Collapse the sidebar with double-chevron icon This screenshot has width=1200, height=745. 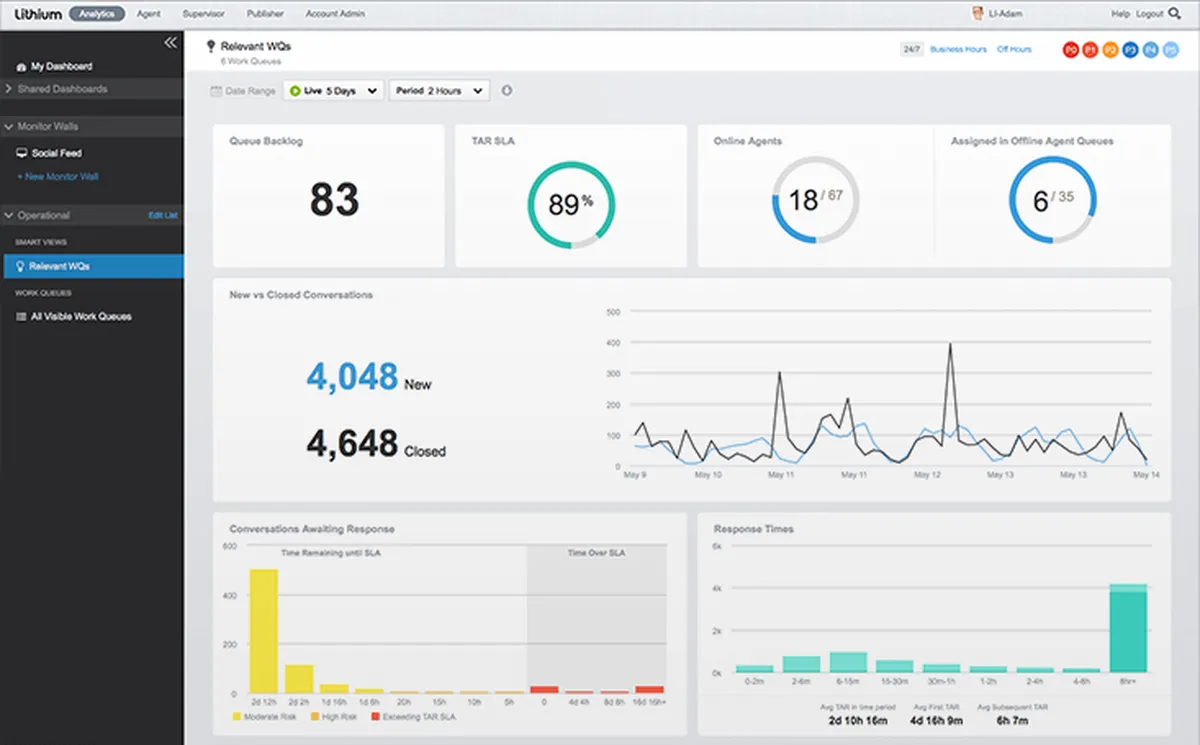click(x=170, y=43)
